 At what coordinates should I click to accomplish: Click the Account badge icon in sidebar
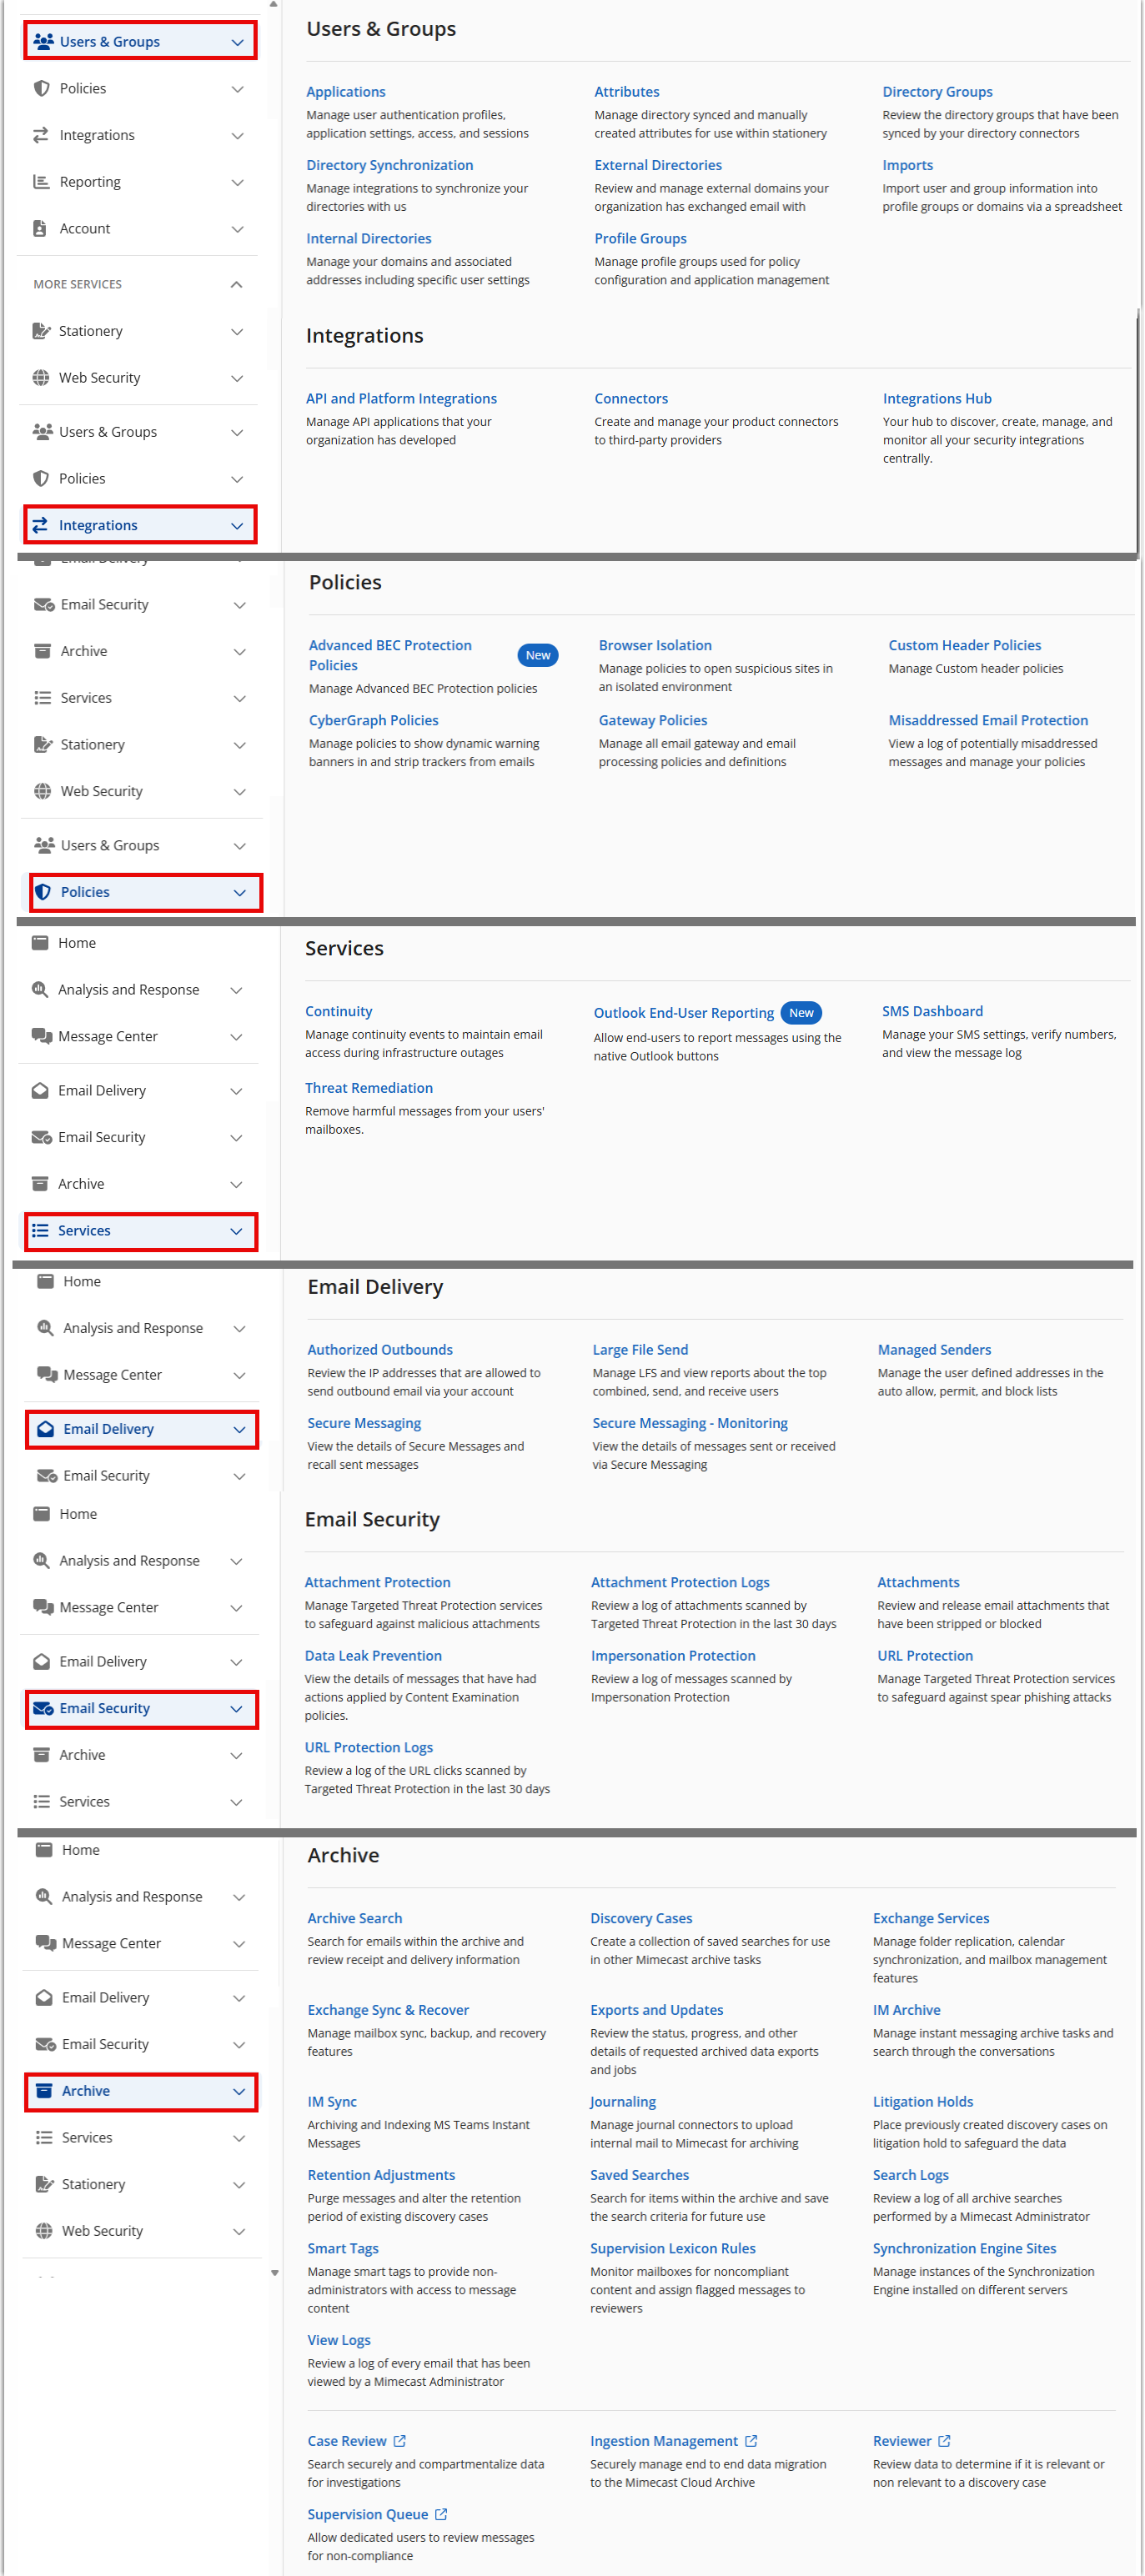[x=40, y=228]
